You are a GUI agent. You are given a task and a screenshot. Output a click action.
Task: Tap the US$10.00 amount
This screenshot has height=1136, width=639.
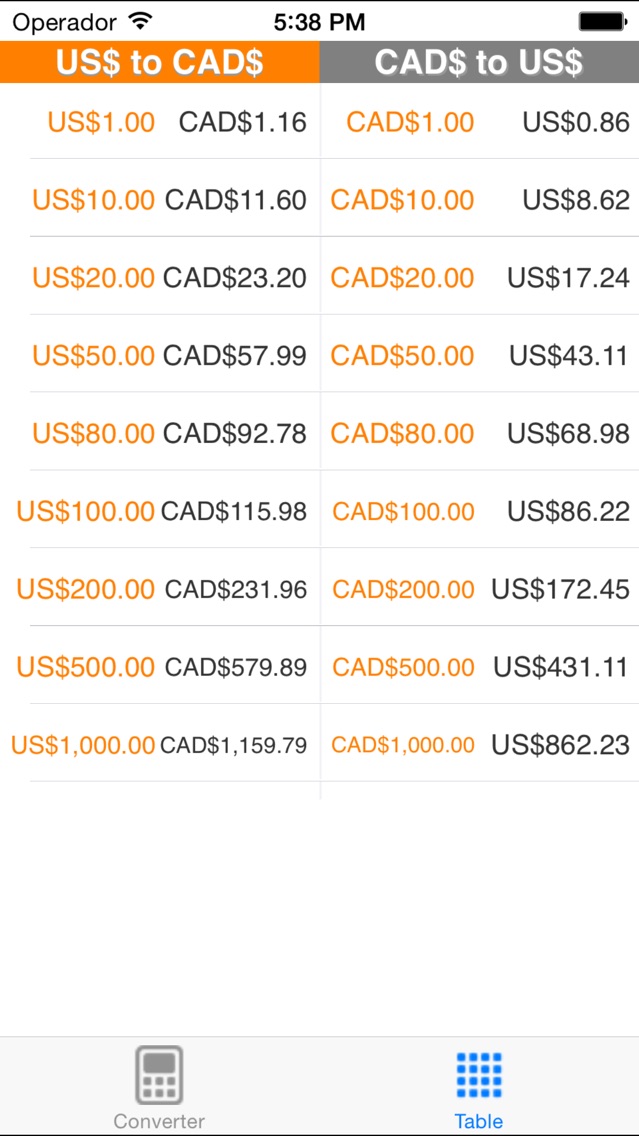click(93, 200)
